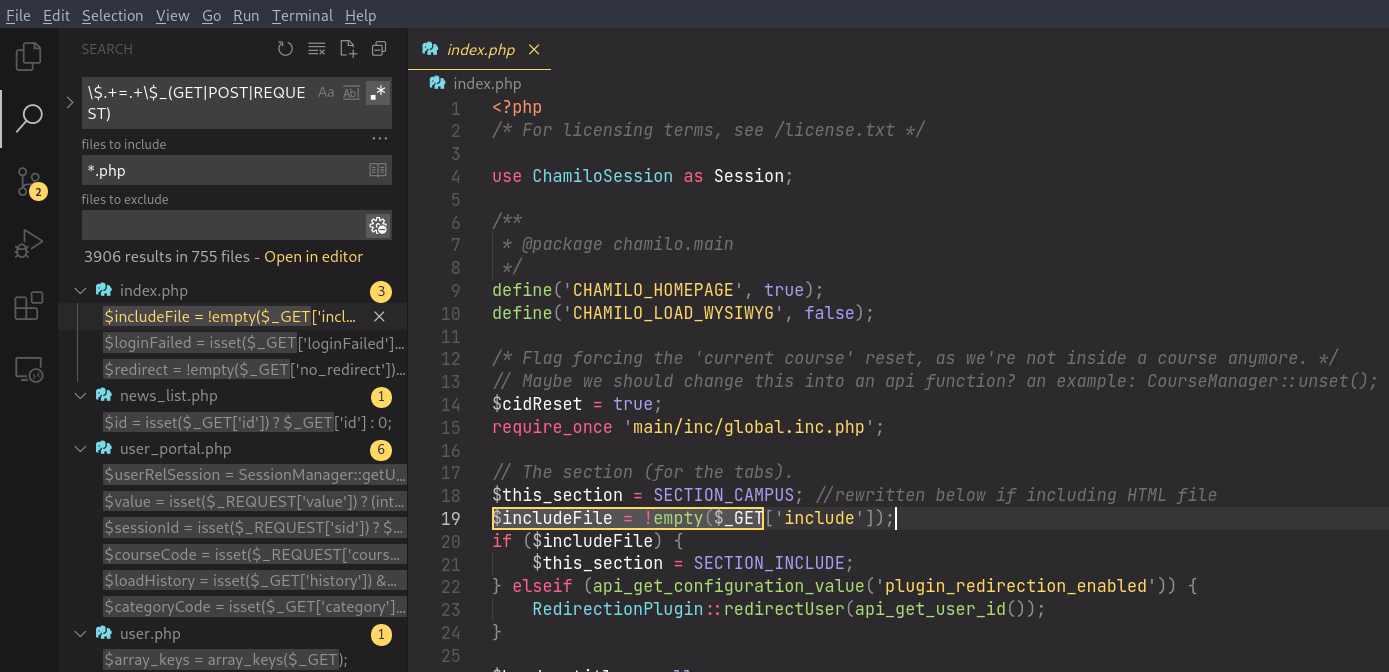Open the Remote Explorer view
The height and width of the screenshot is (672, 1389).
[29, 369]
